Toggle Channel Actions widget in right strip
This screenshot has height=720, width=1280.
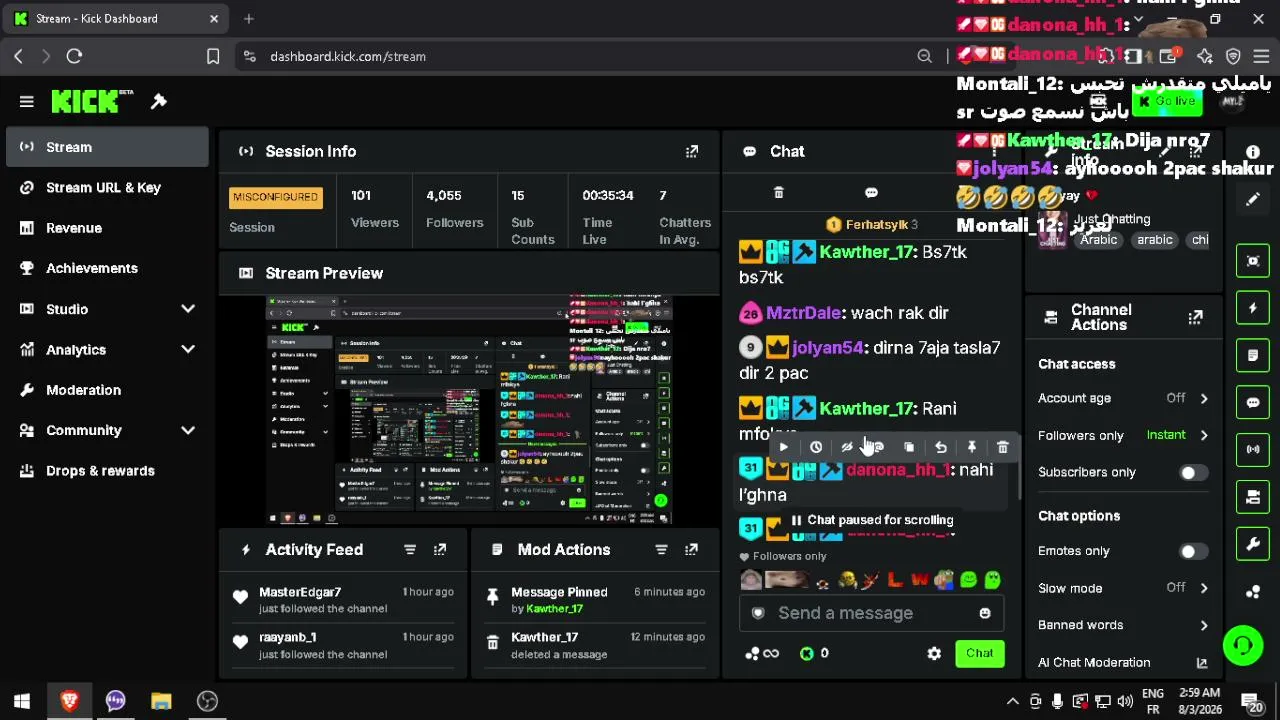click(1253, 497)
